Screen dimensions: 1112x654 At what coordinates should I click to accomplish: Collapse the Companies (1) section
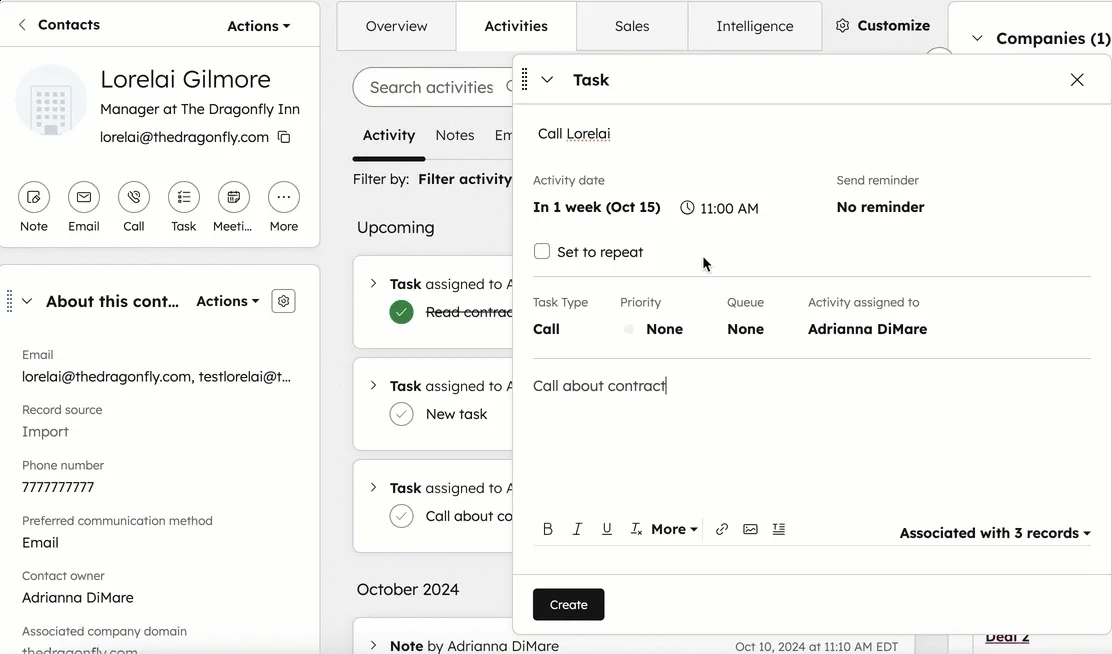tap(977, 38)
